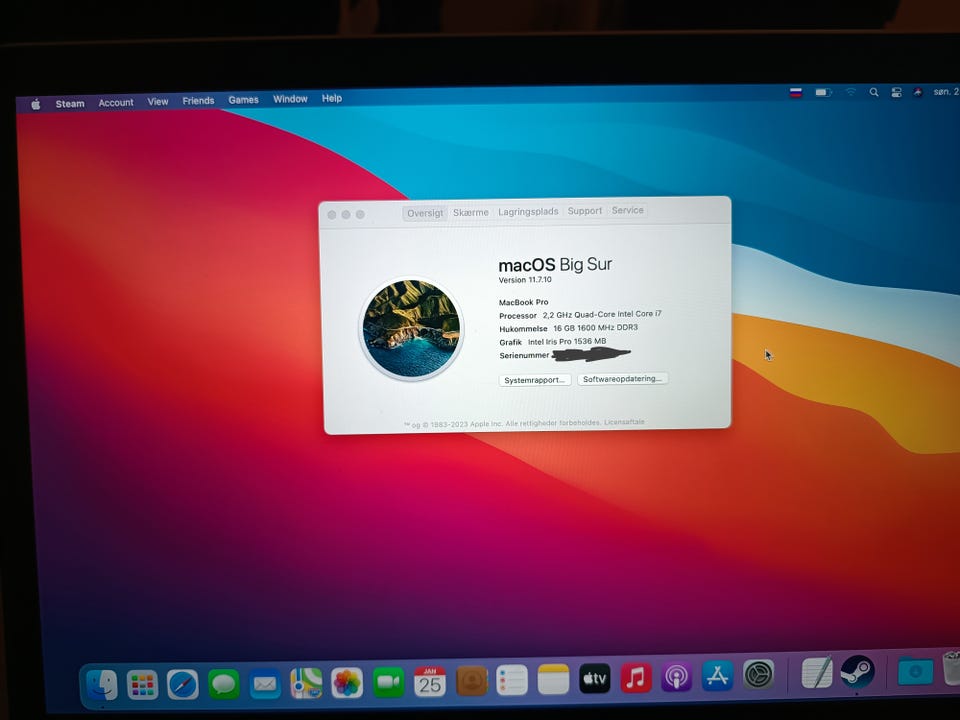Click the Serienummer label

(524, 356)
